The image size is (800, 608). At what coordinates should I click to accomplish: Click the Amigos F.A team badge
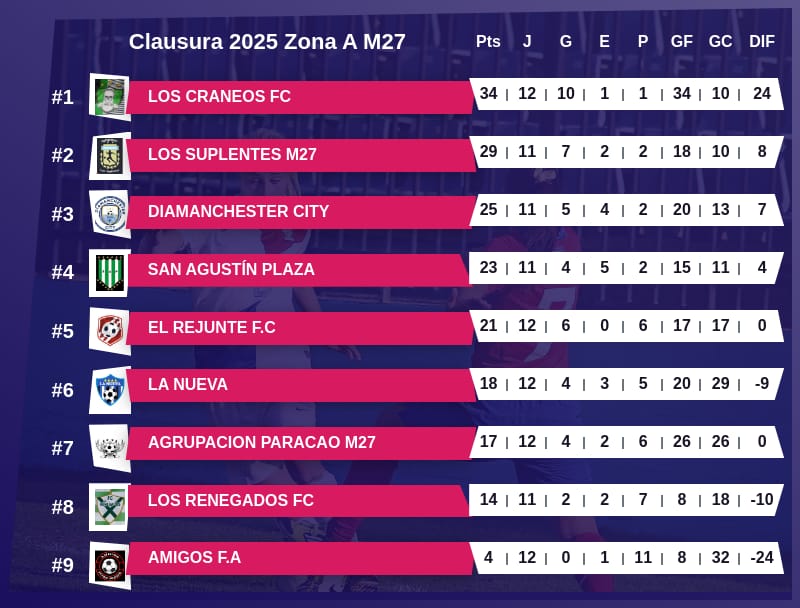click(x=110, y=565)
